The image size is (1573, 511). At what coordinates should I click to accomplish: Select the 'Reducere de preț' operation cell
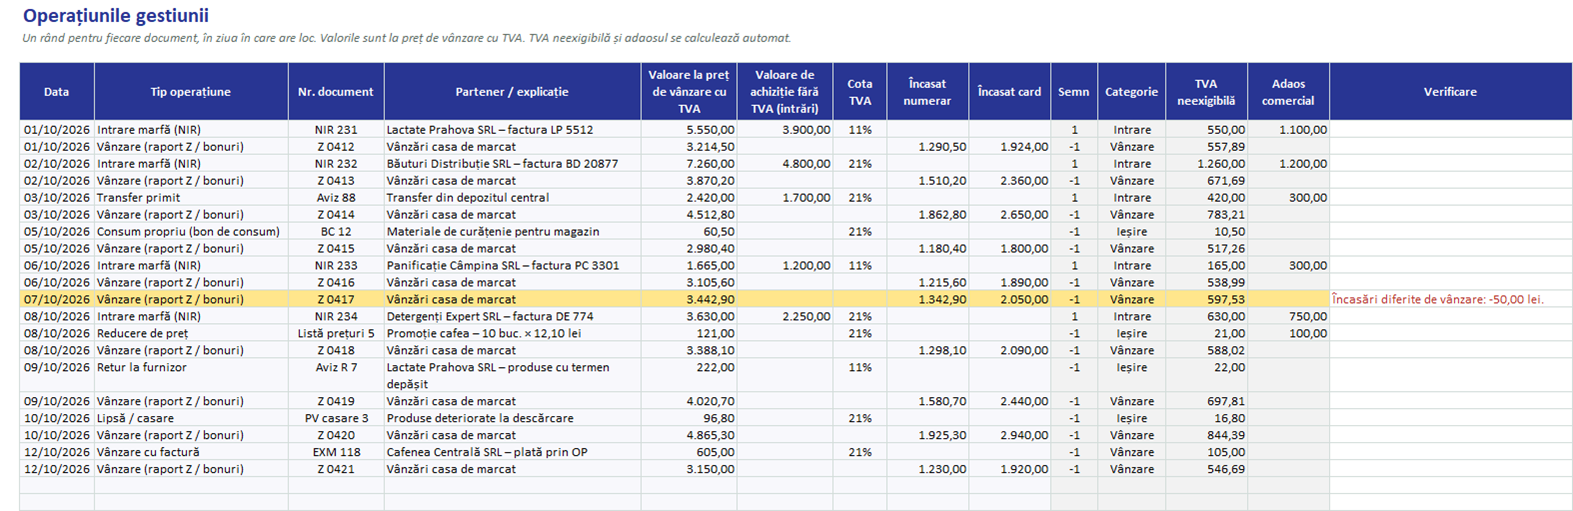[x=191, y=334]
